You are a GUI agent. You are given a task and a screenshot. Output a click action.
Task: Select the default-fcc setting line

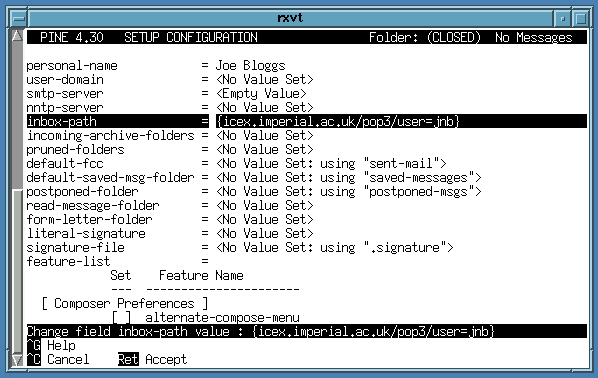point(236,164)
